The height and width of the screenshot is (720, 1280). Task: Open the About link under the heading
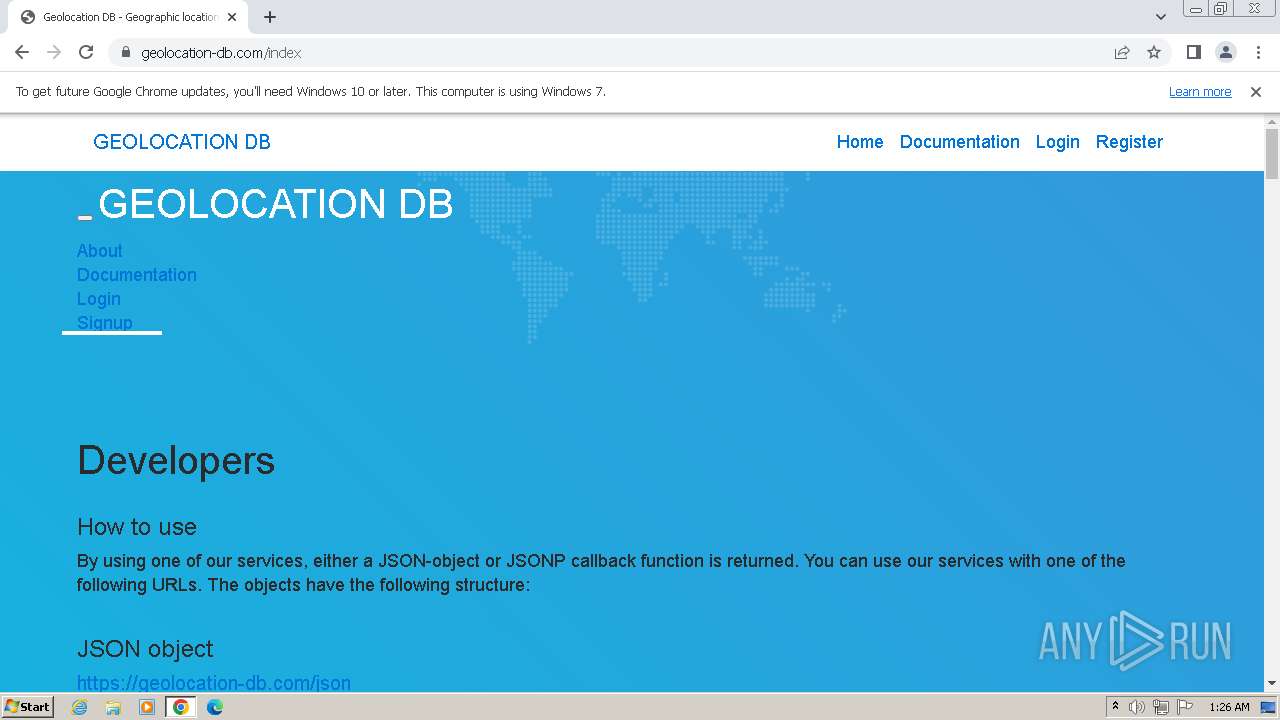point(100,251)
